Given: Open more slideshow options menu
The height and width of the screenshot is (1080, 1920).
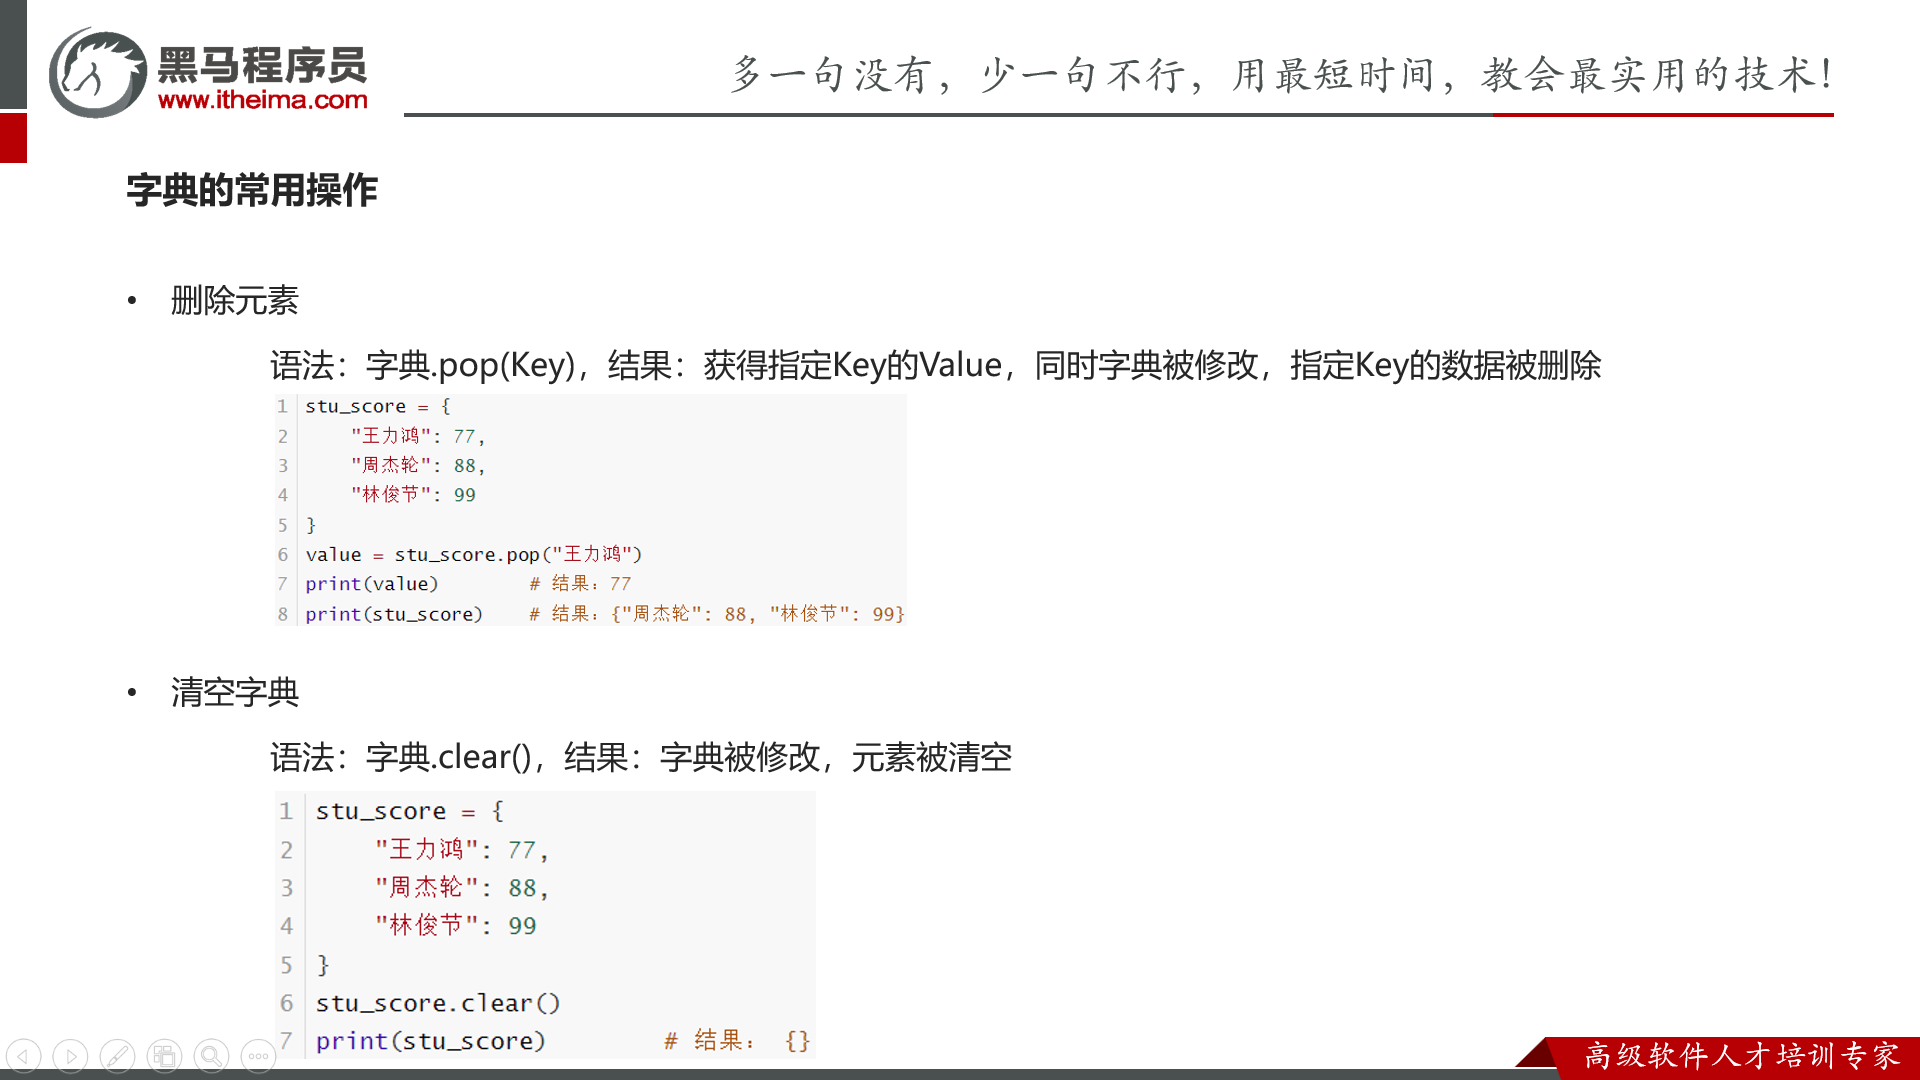Looking at the screenshot, I should (258, 1056).
